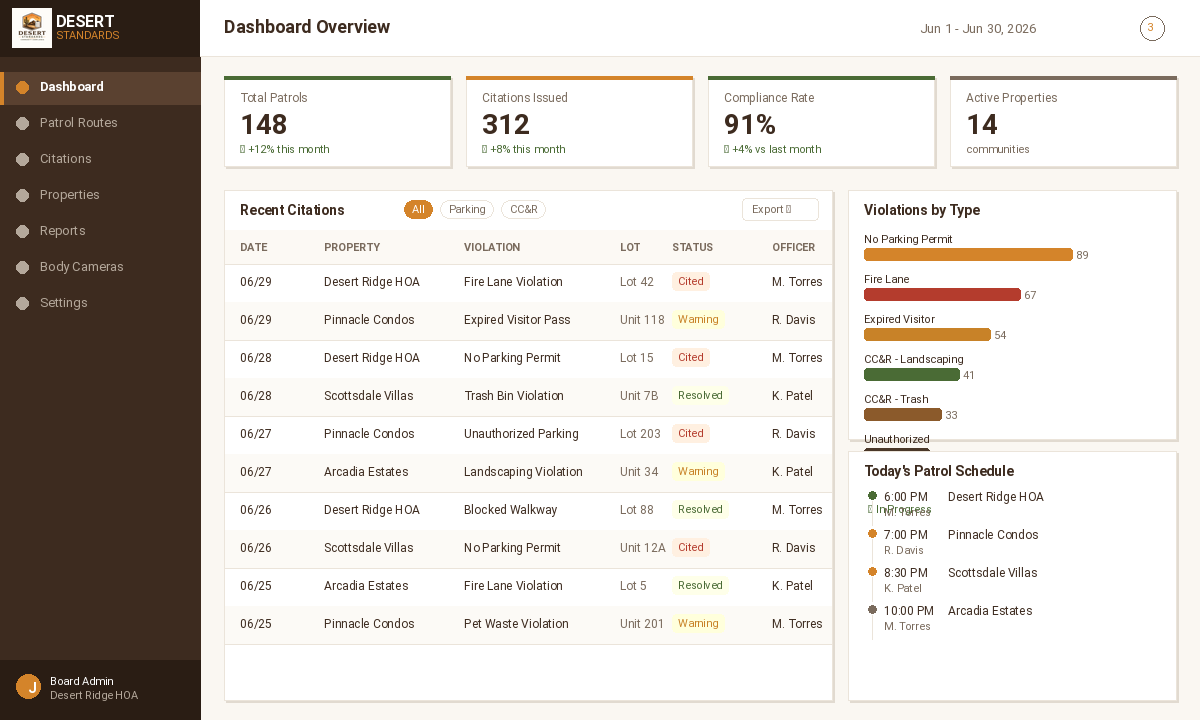Click the Expired Visitor bar (54)

coord(927,335)
